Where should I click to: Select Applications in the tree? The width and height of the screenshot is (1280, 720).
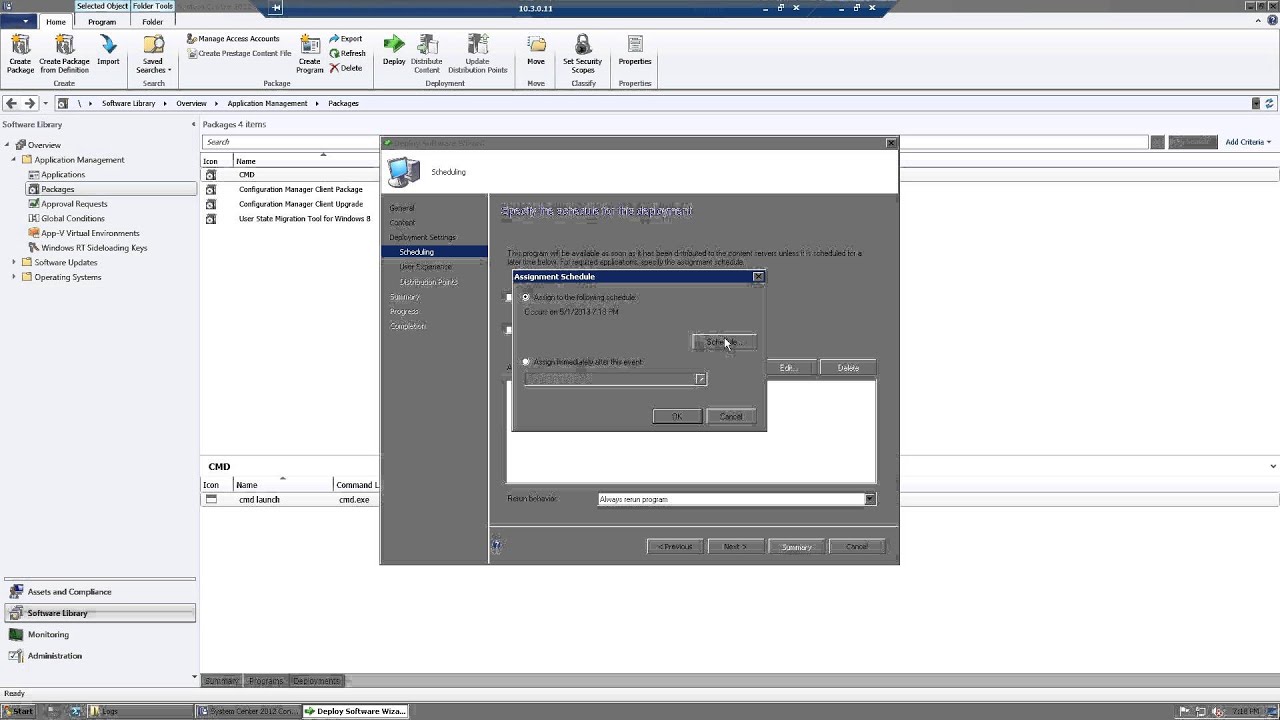coord(63,174)
